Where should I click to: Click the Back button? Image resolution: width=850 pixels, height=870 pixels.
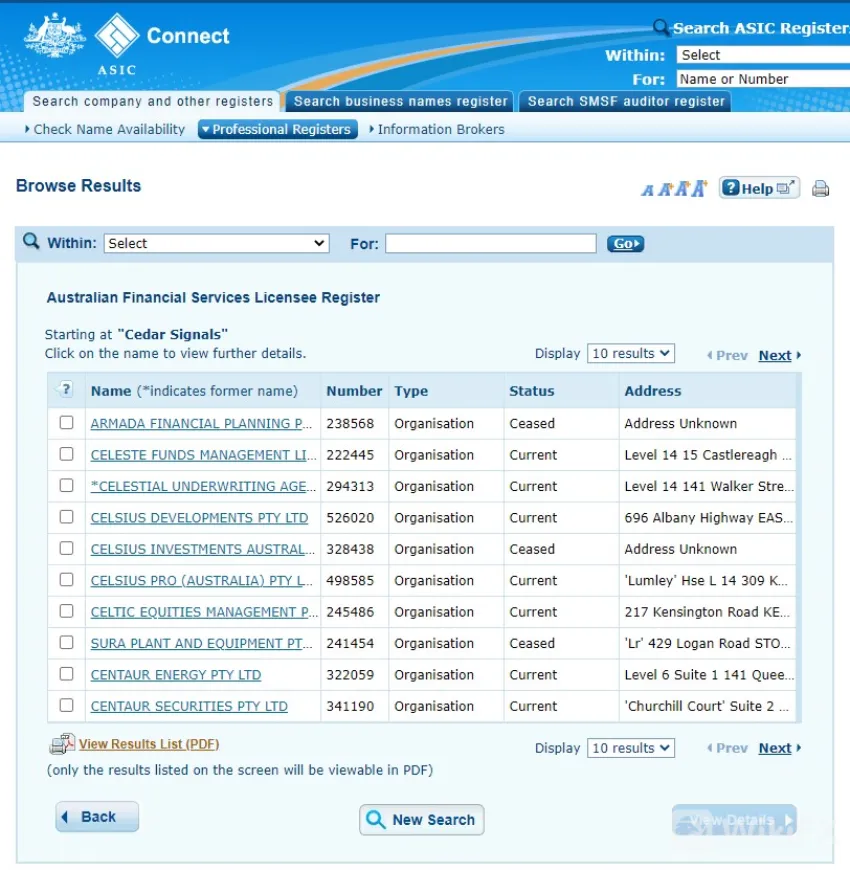coord(97,817)
